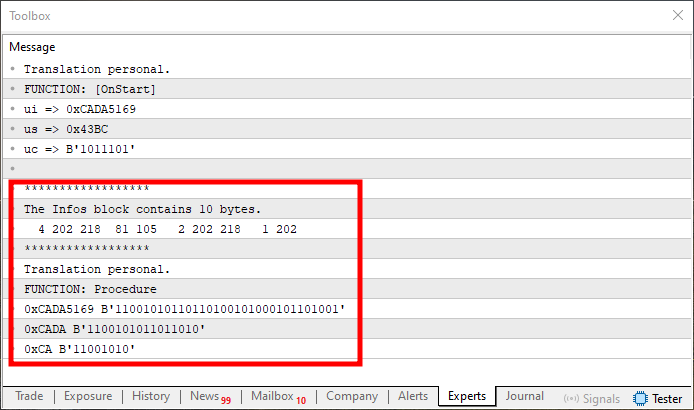Select the '0xCADA5169 B'1100...' binary row

(347, 309)
